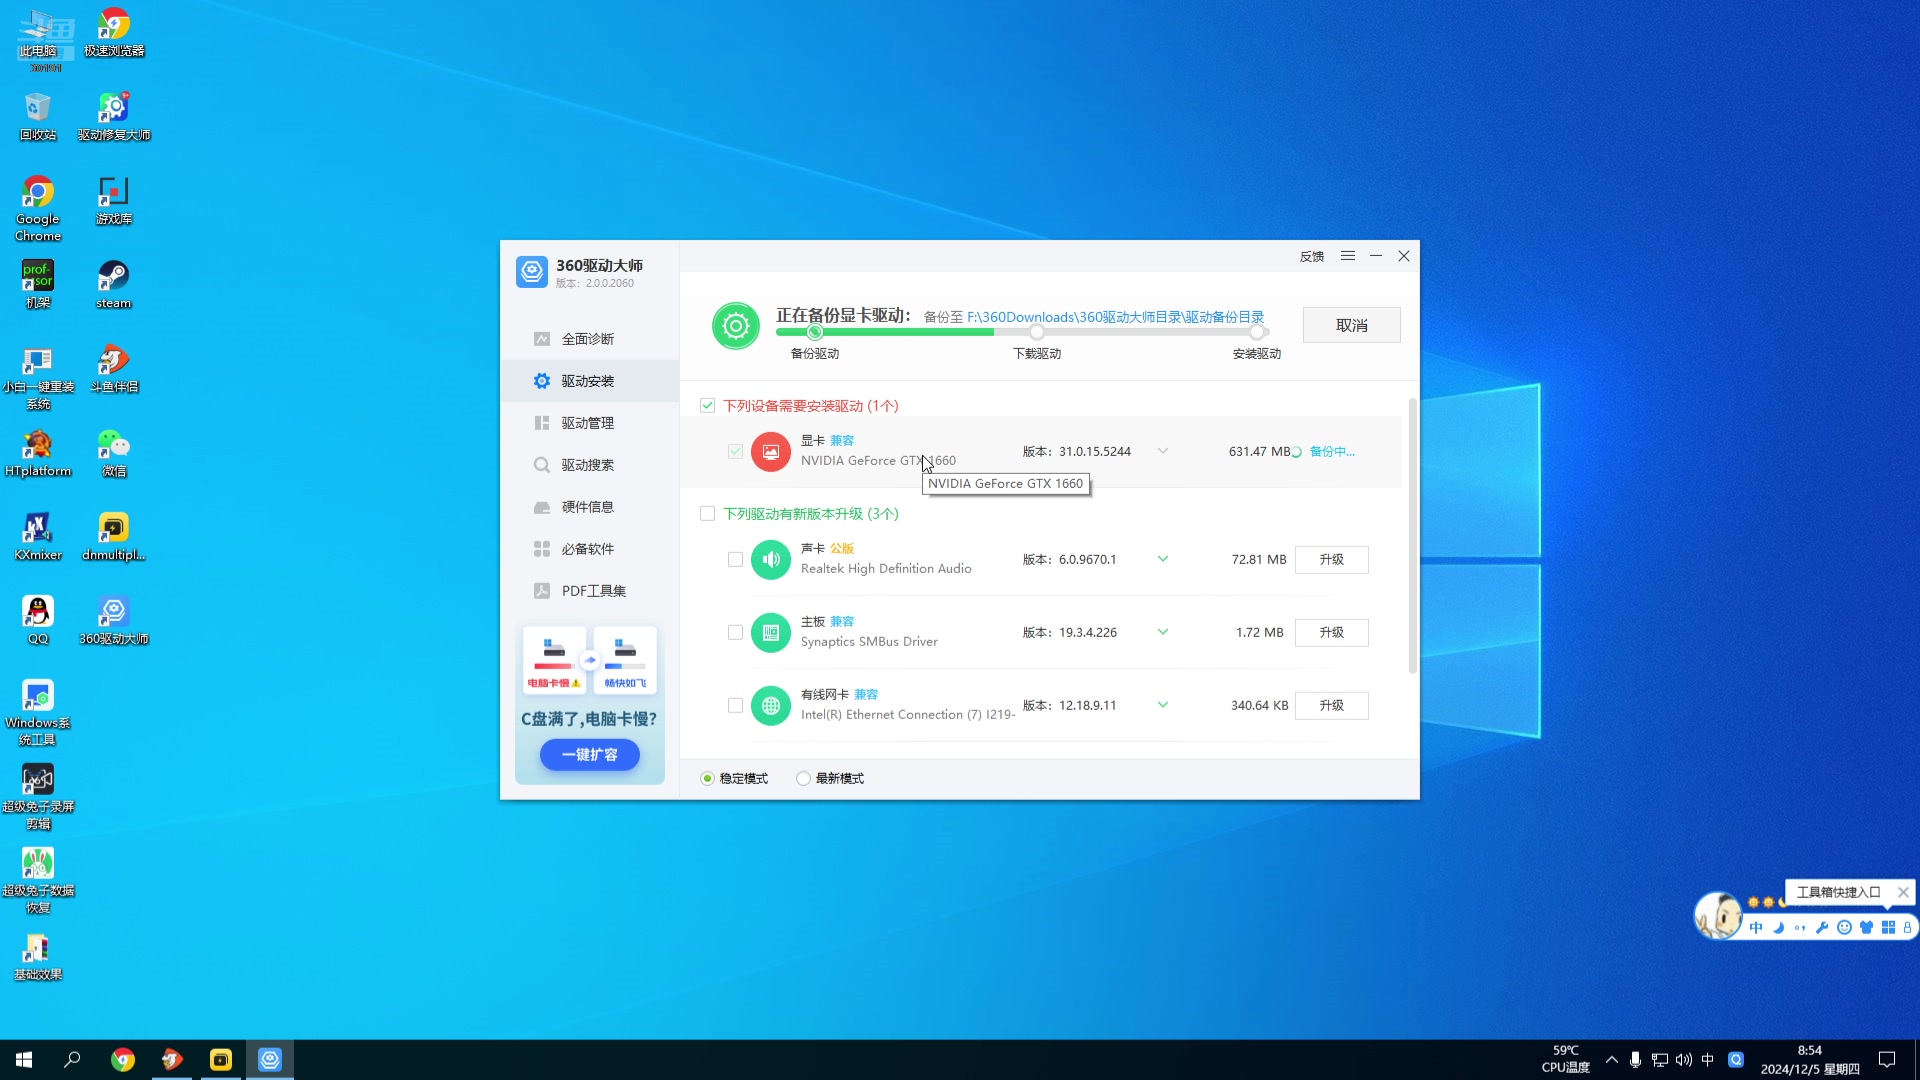Toggle checkbox for 下列驱动有新版本升级 group
Image resolution: width=1920 pixels, height=1080 pixels.
click(x=708, y=513)
